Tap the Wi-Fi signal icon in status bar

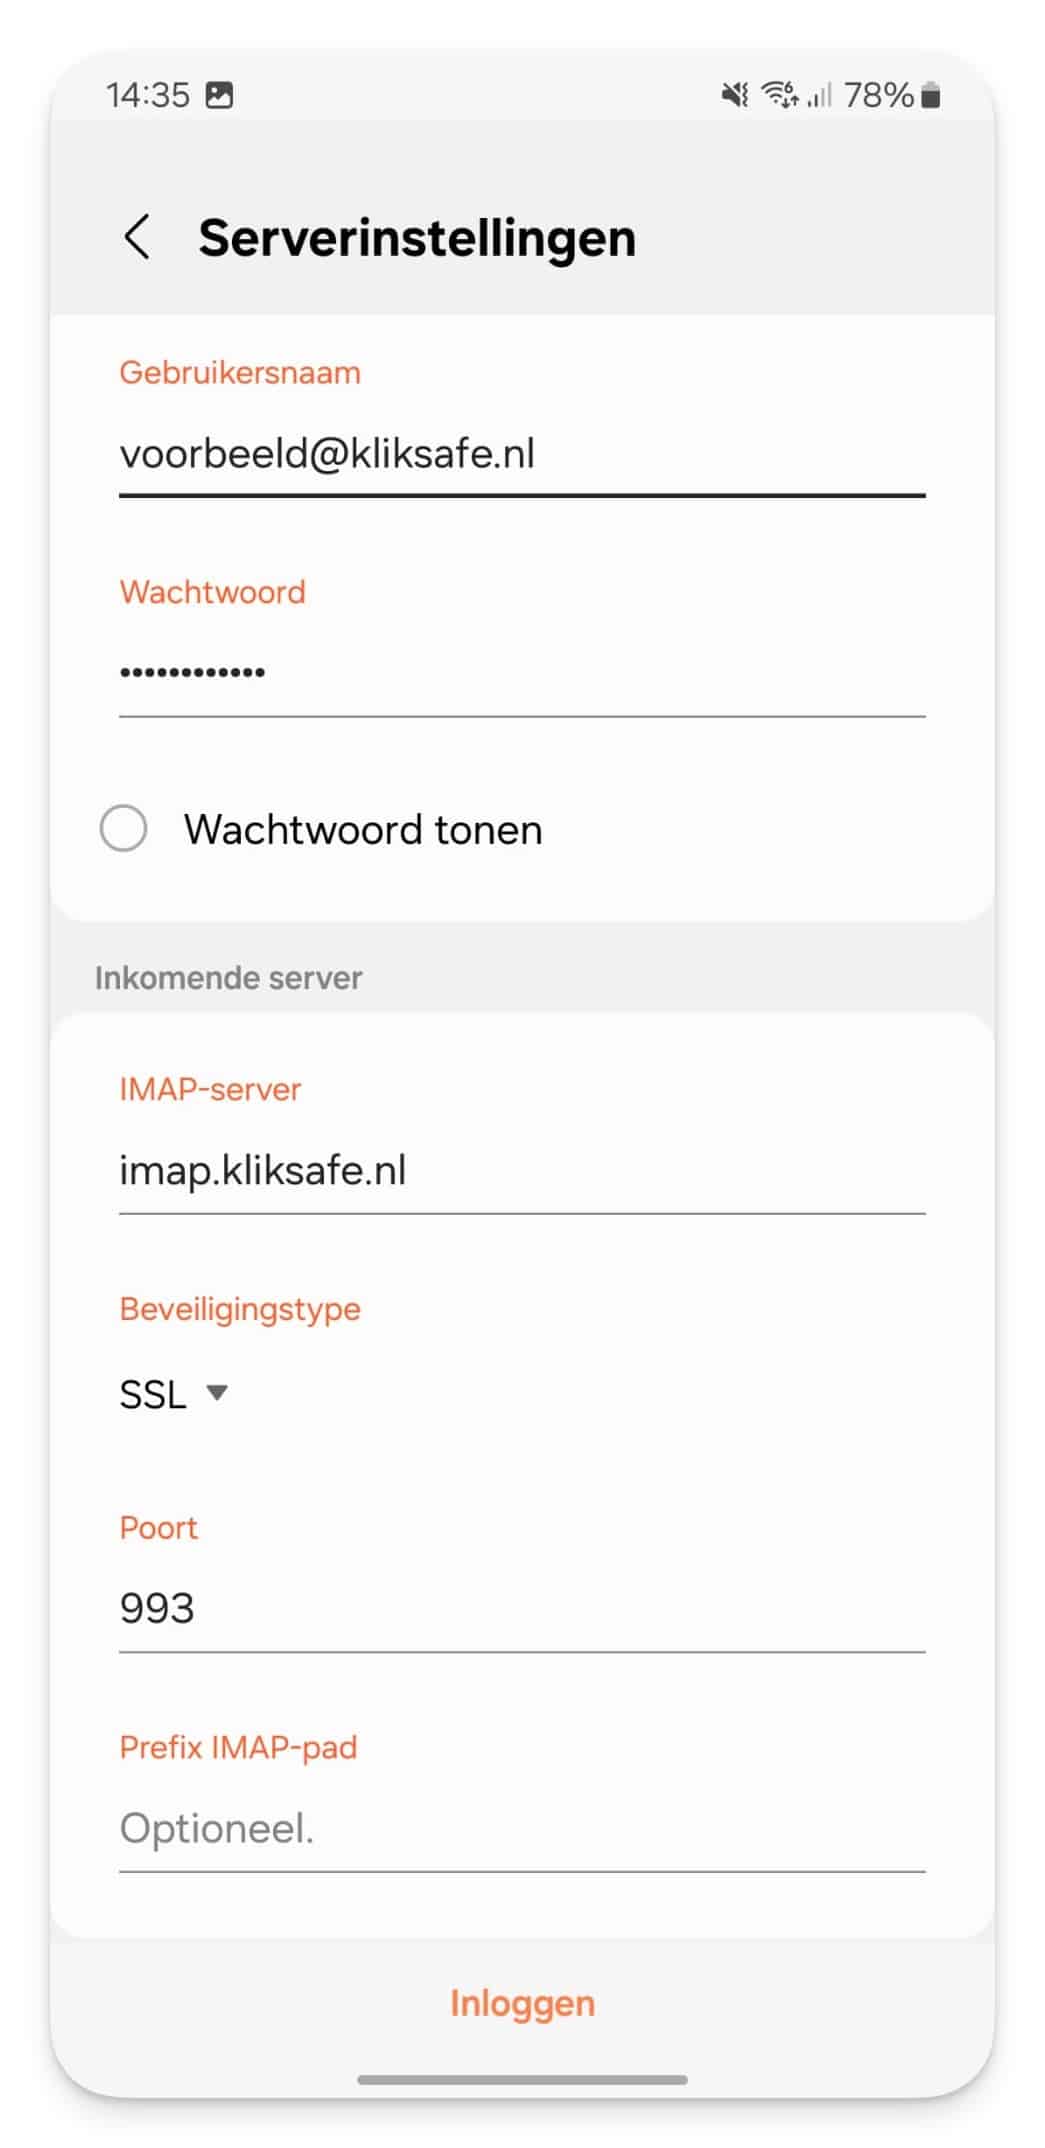pyautogui.click(x=780, y=95)
